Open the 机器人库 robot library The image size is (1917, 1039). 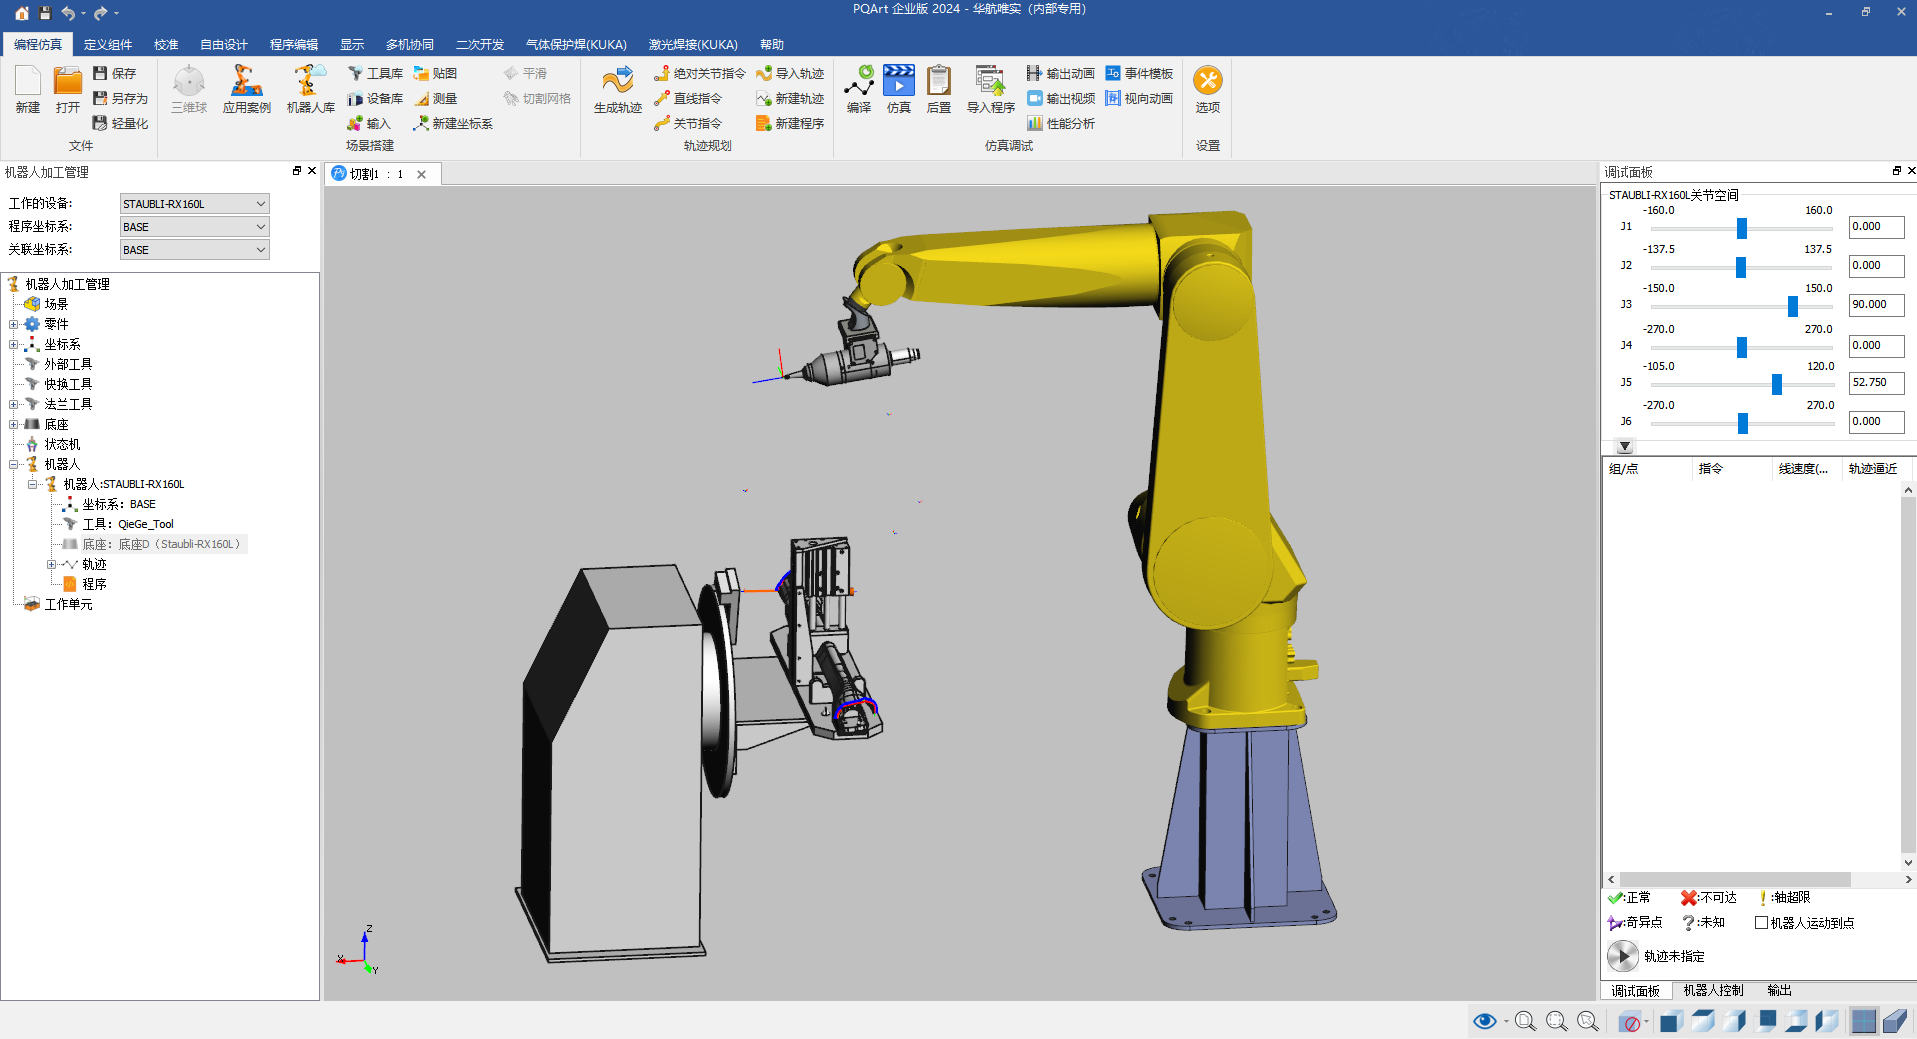point(310,88)
